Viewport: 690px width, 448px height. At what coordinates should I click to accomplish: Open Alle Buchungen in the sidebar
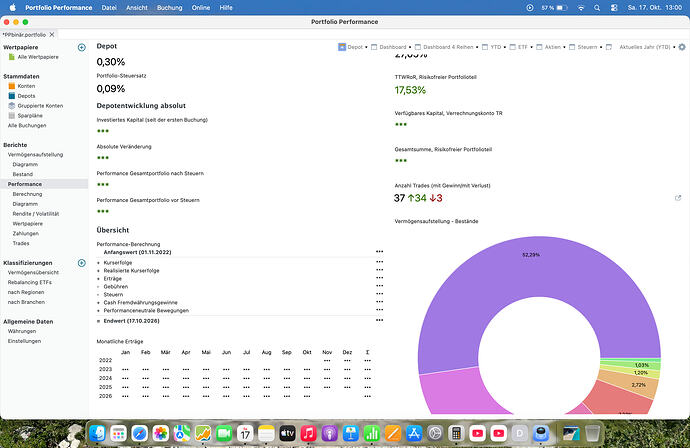27,125
